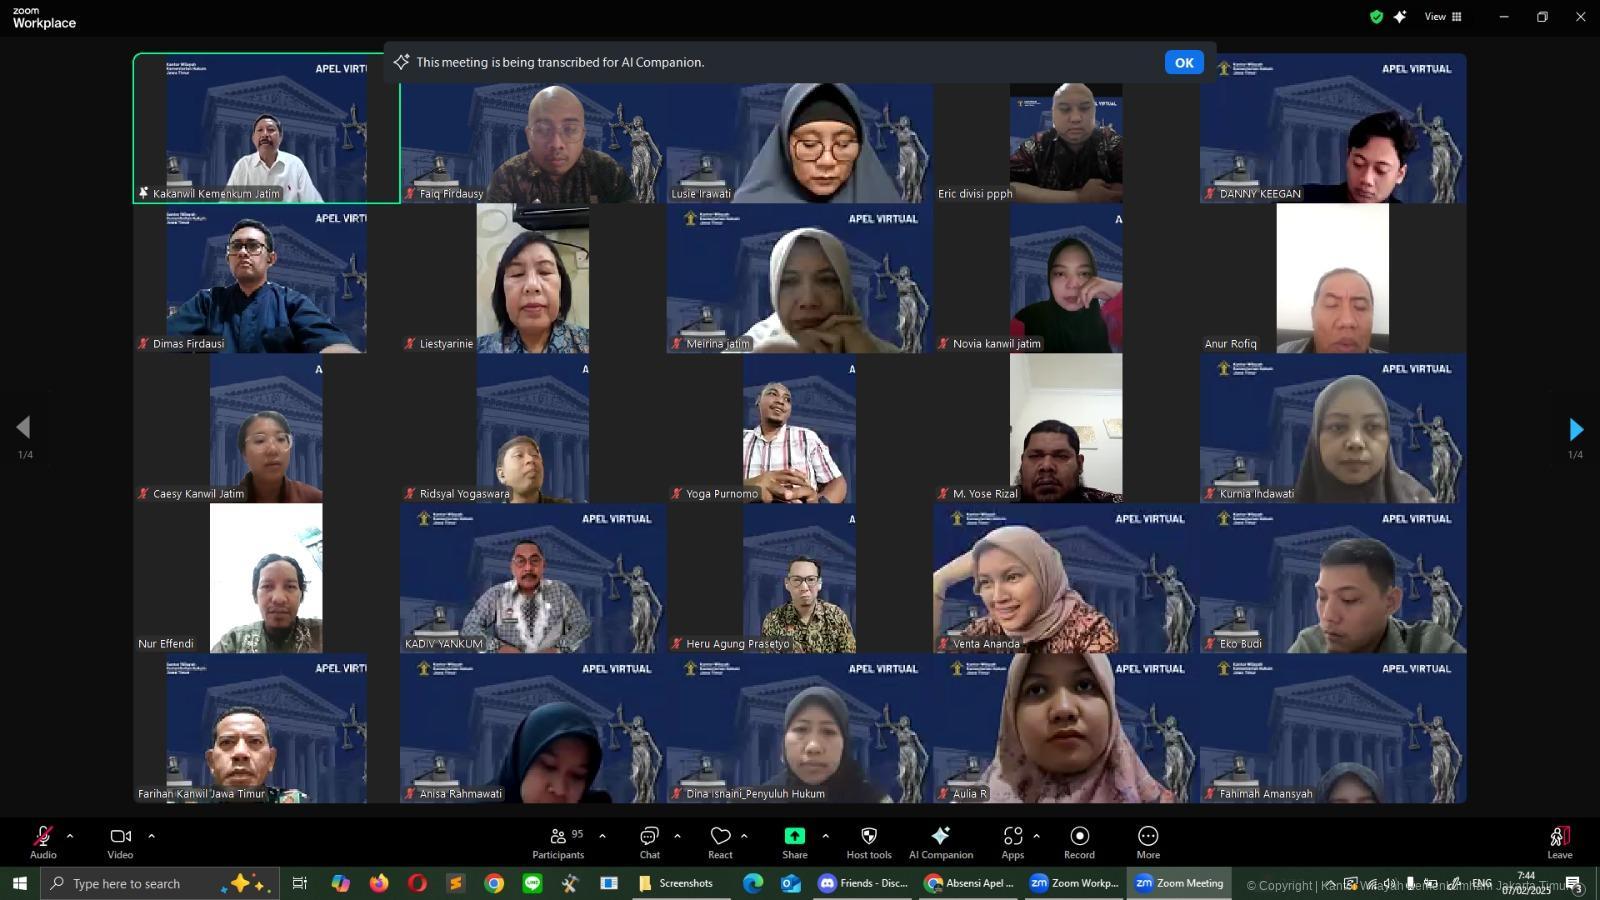The height and width of the screenshot is (900, 1600).
Task: Click the taskbar search box
Action: (160, 883)
